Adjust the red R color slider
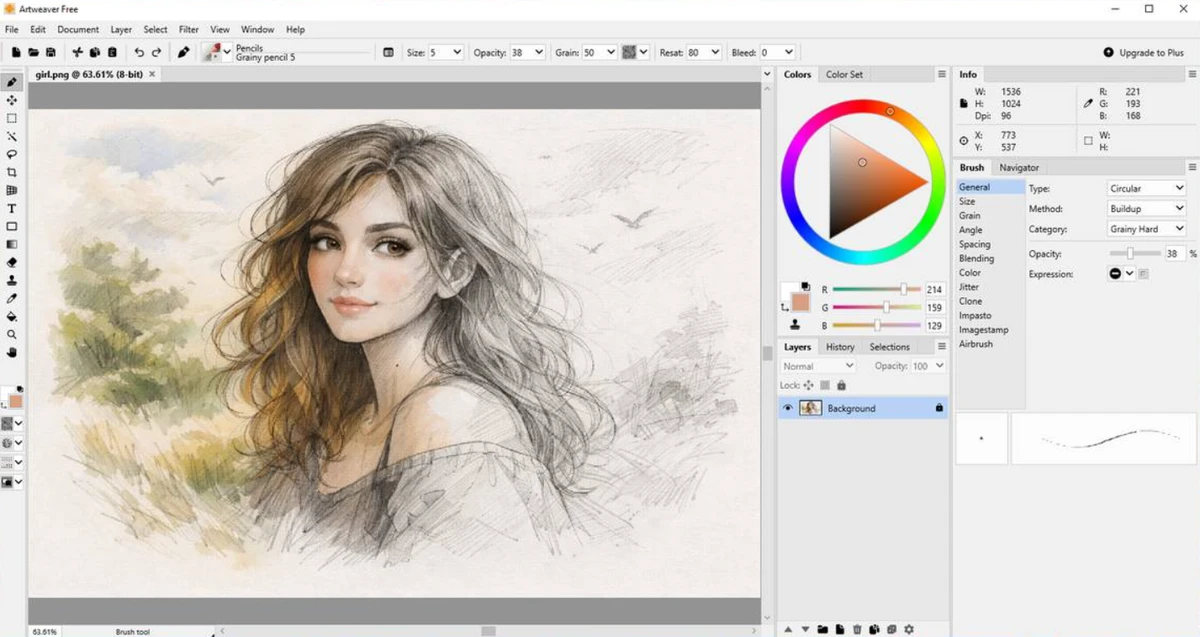1200x637 pixels. point(877,289)
